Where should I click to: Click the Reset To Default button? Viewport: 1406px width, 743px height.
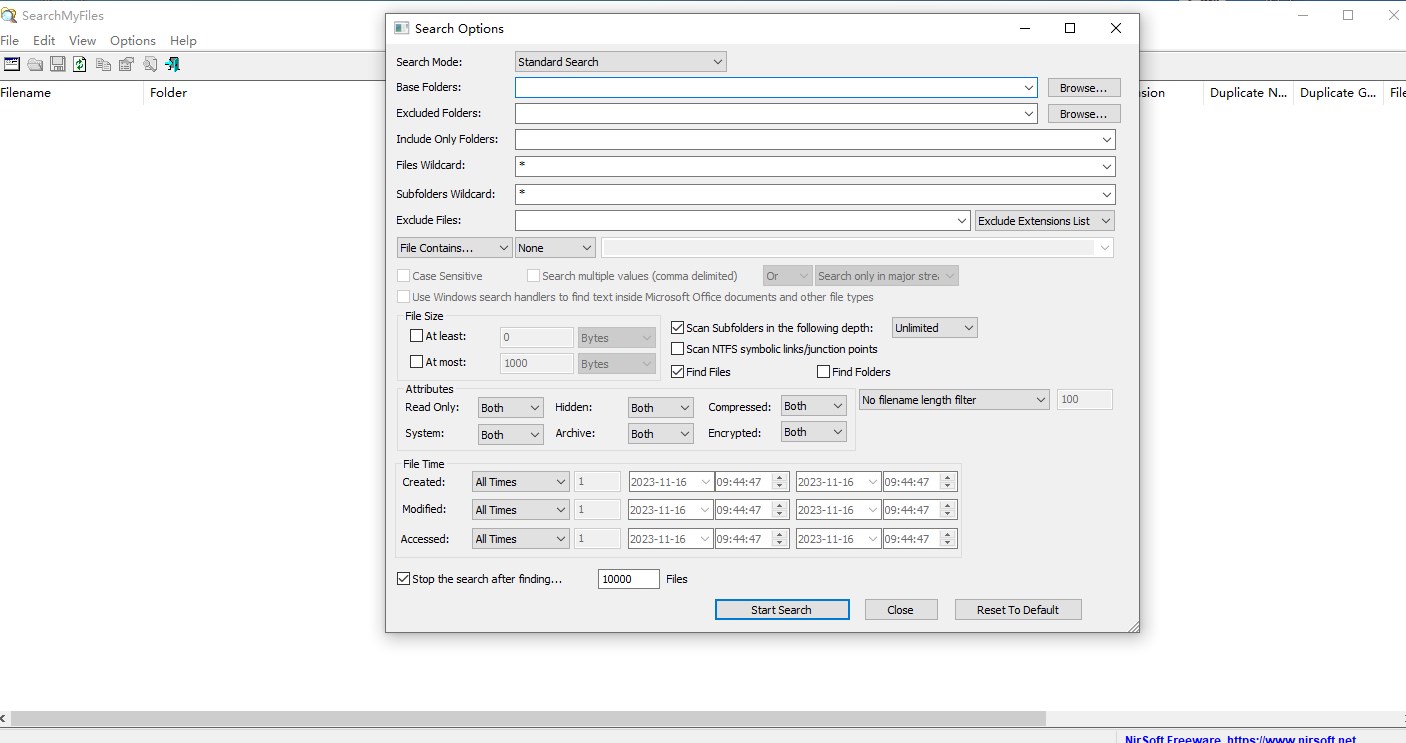(1018, 609)
